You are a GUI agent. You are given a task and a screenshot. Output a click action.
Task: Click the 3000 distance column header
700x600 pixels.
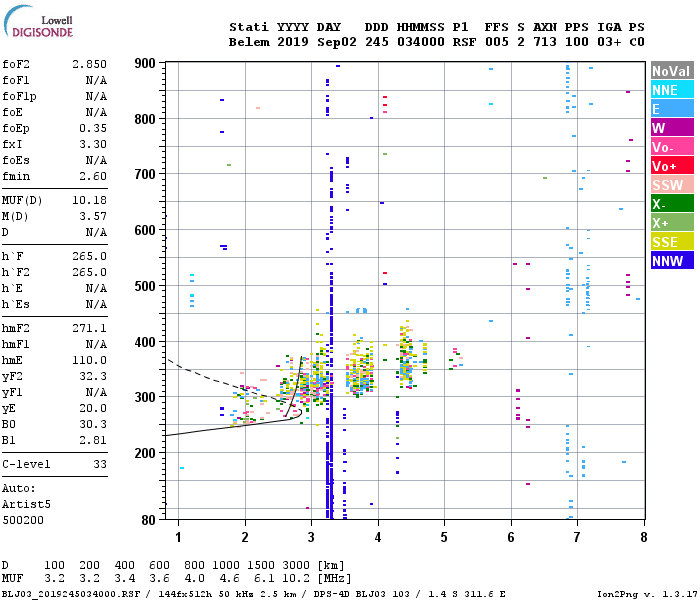pos(296,566)
